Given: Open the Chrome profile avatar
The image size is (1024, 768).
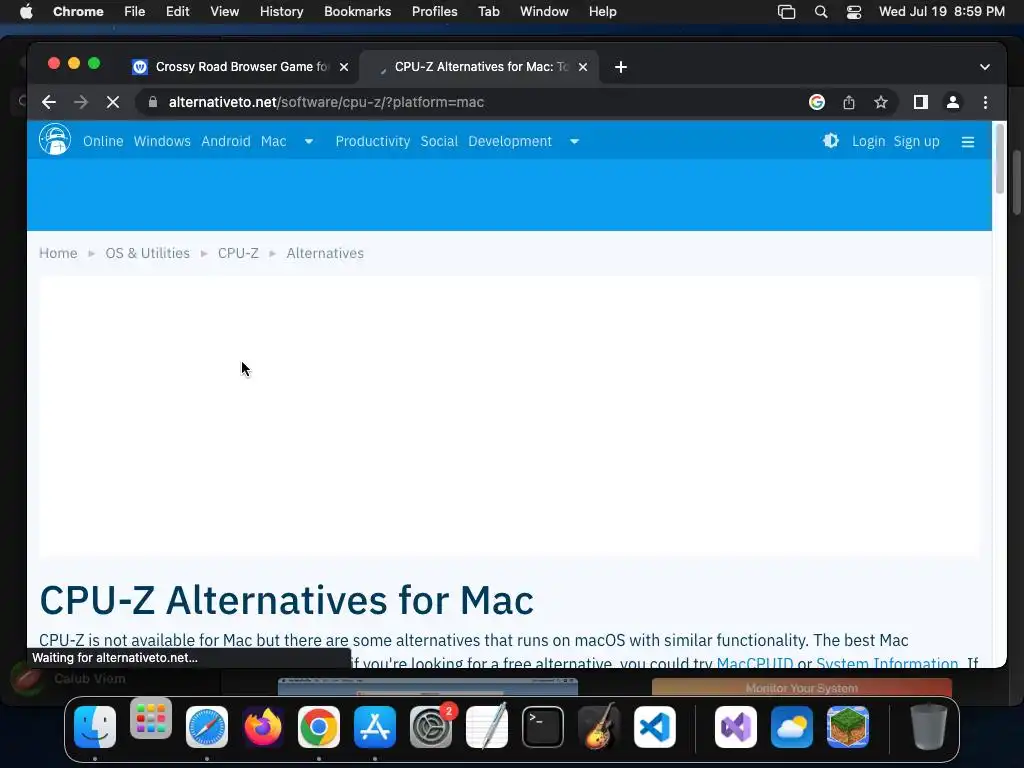Looking at the screenshot, I should coord(953,102).
